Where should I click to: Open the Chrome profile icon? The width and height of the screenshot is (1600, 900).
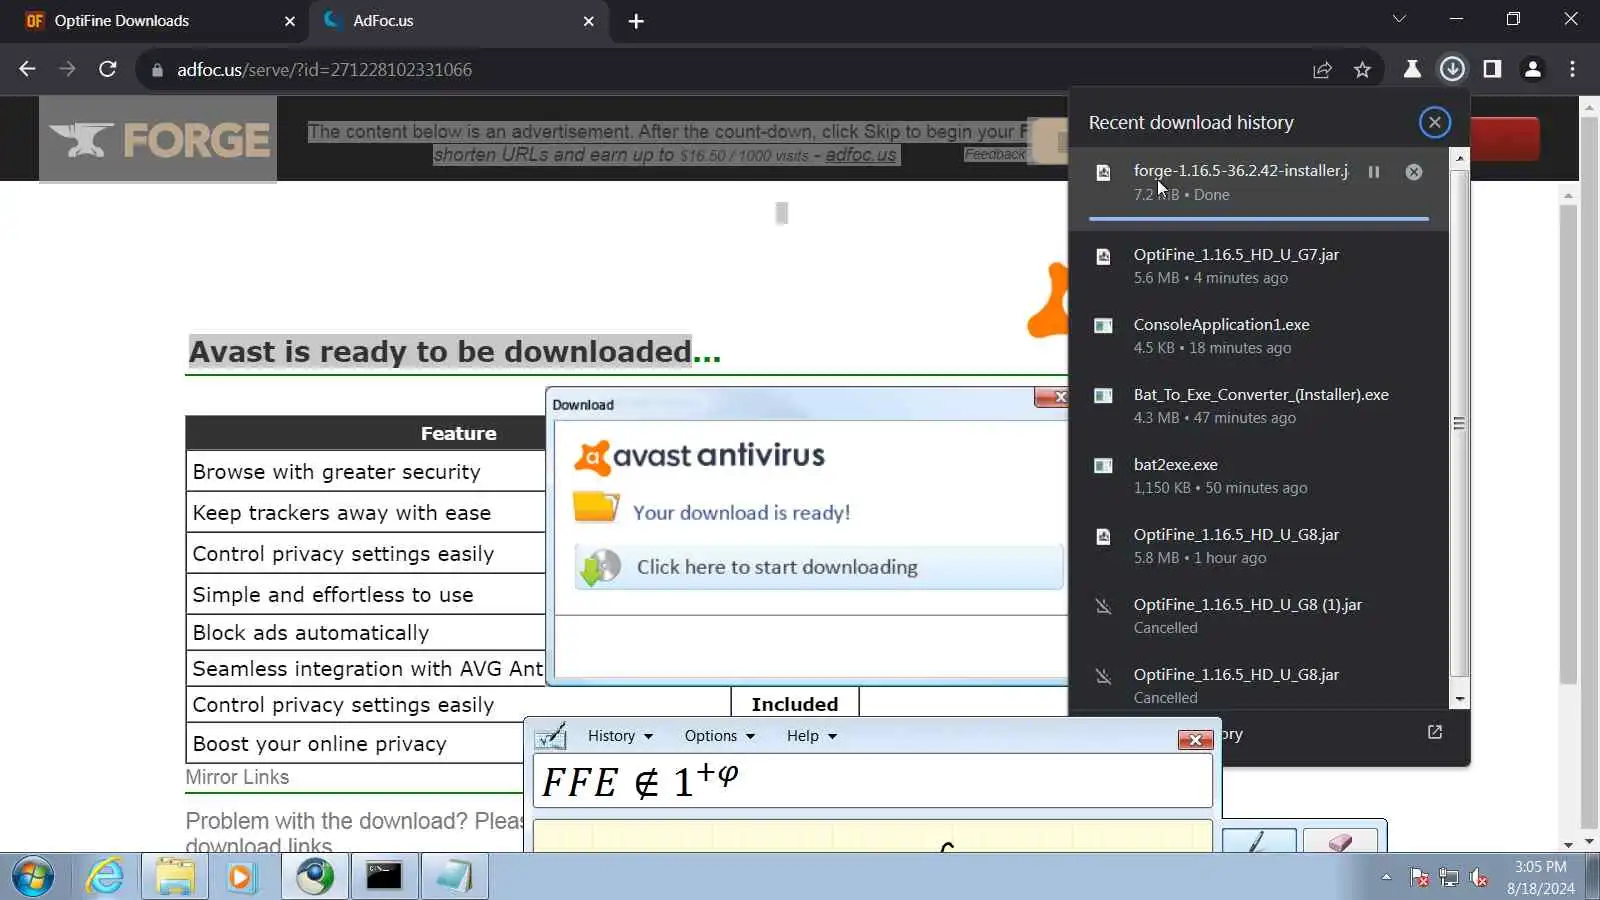[x=1532, y=69]
